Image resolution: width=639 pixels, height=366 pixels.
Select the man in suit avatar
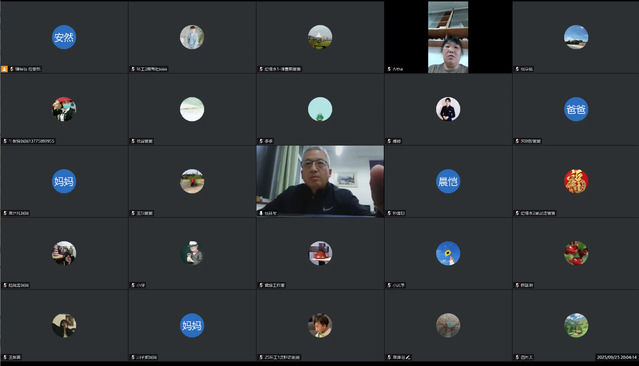(x=448, y=109)
